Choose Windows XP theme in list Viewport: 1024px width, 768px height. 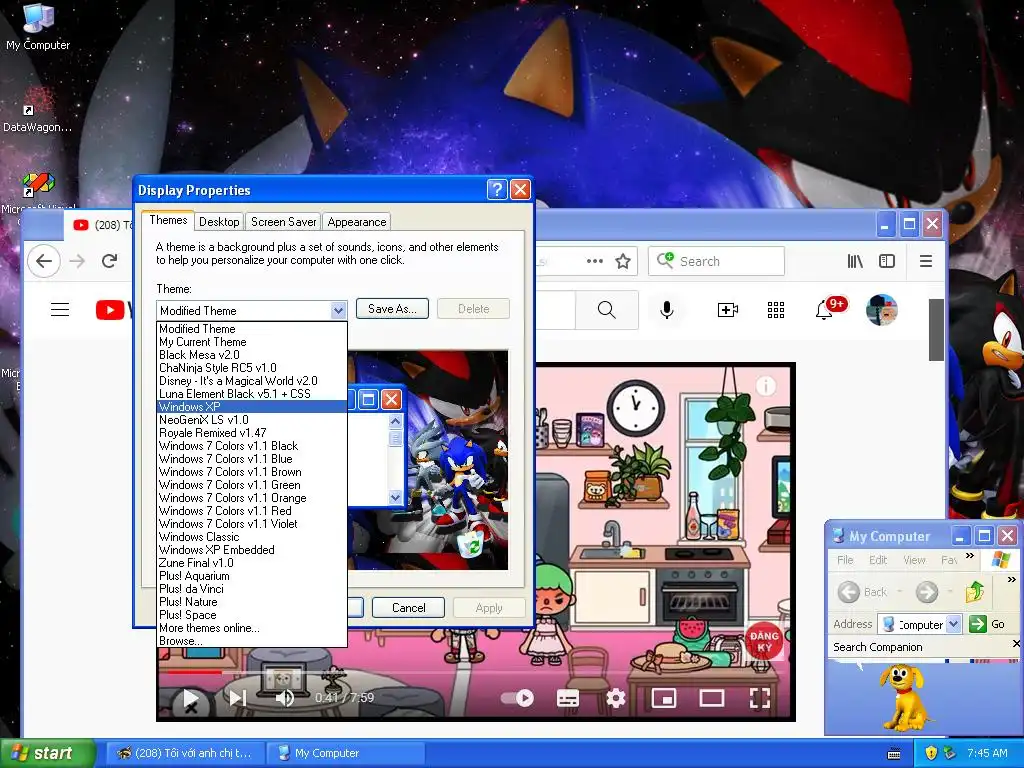coord(251,407)
